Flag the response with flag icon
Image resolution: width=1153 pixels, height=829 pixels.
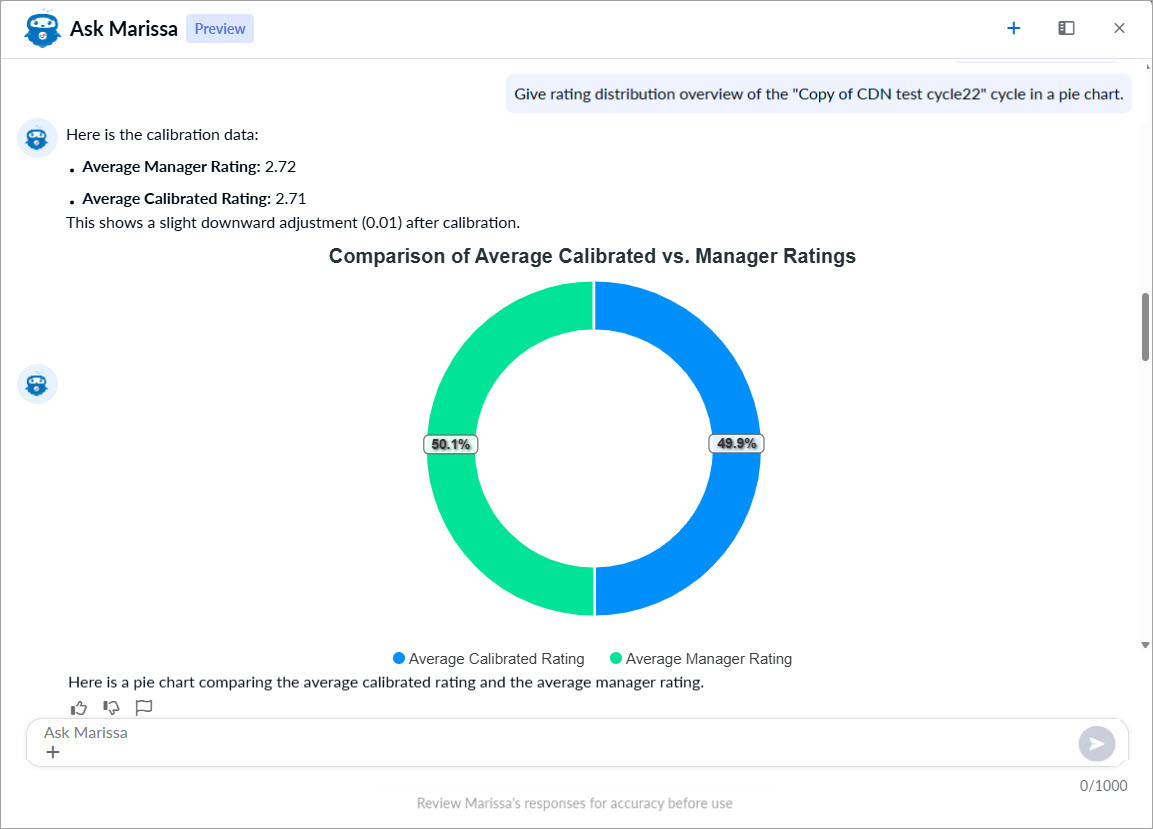143,708
